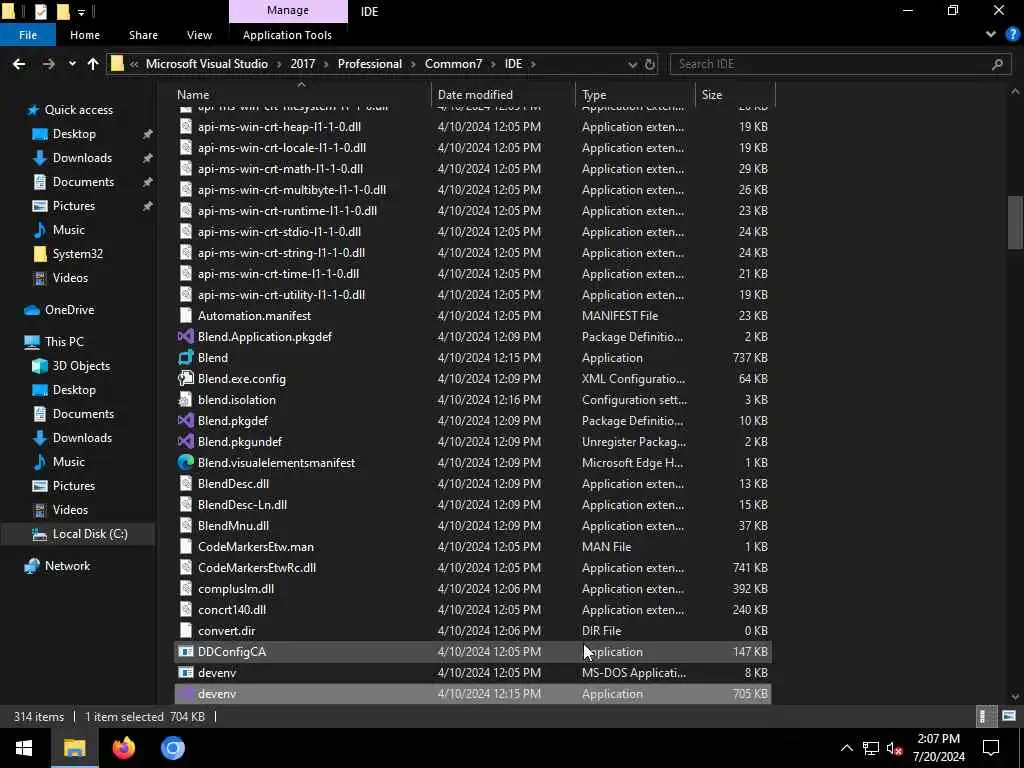Click the 3D Objects cube icon
This screenshot has height=768, width=1024.
coord(40,366)
